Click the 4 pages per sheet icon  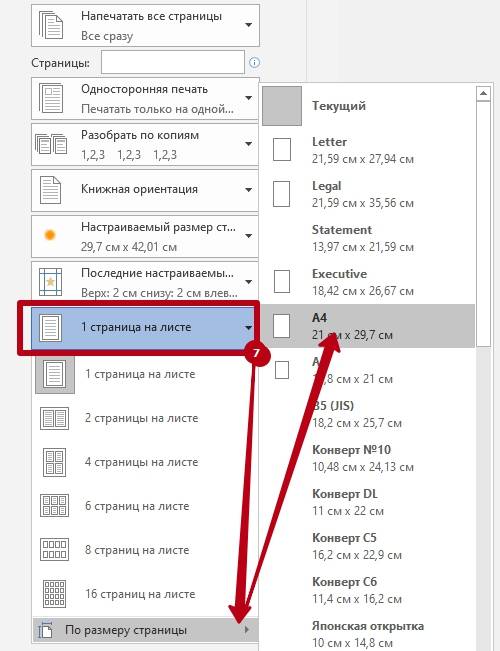coord(54,462)
